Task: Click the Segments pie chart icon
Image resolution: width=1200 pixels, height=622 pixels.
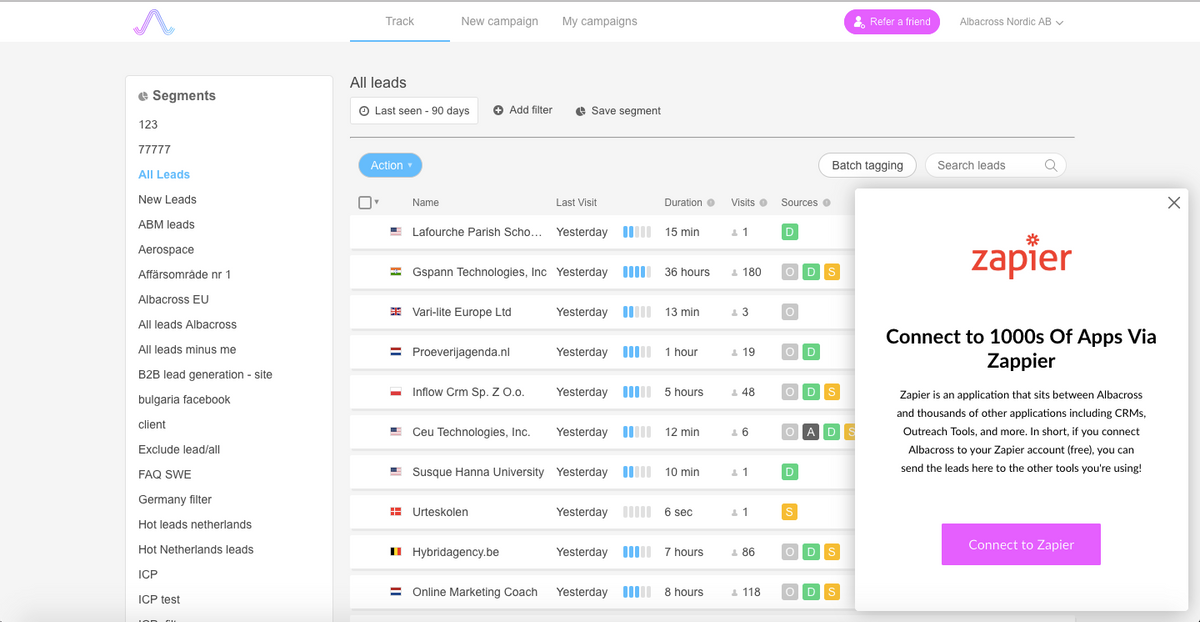Action: coord(143,97)
